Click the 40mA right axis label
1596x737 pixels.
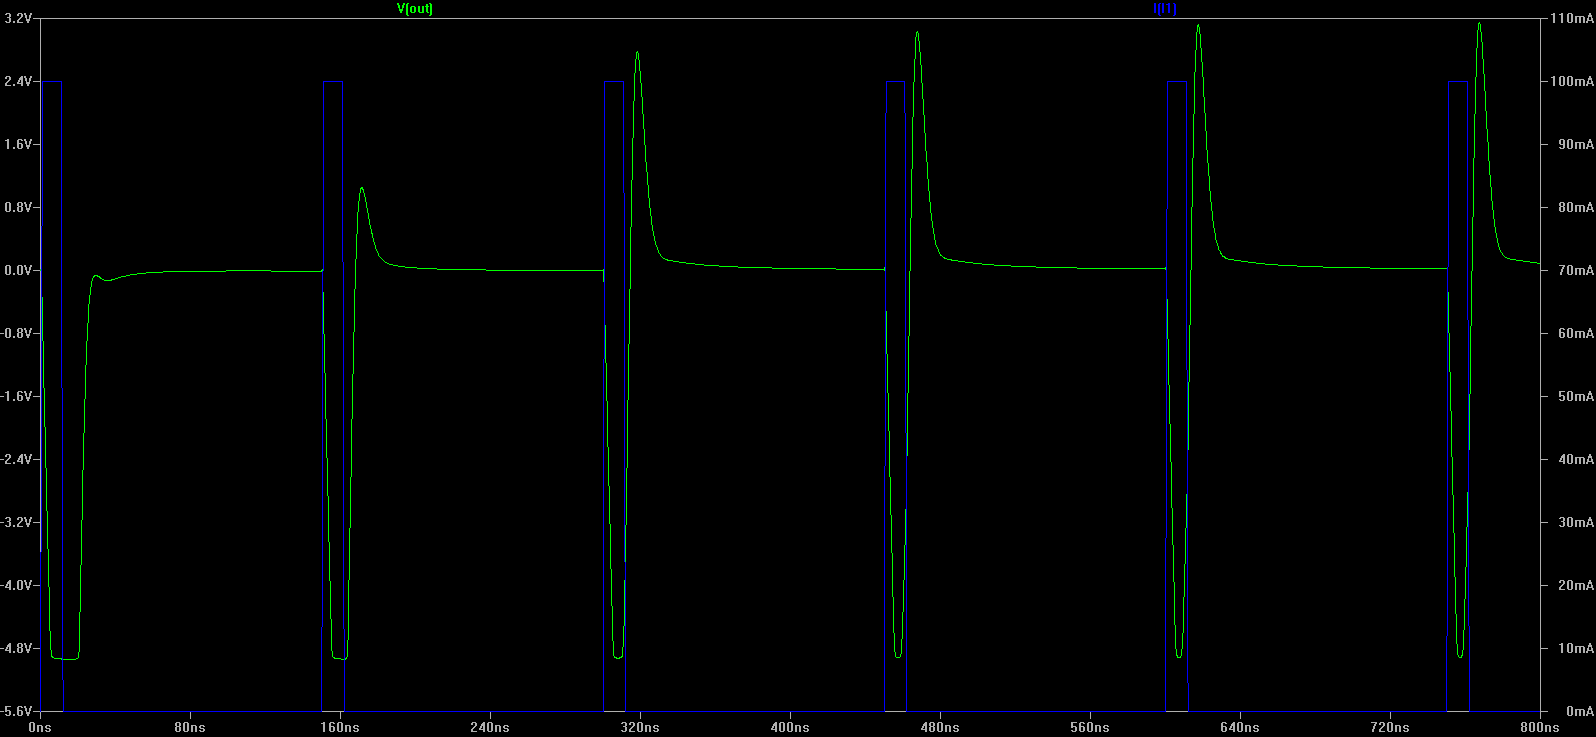1575,459
